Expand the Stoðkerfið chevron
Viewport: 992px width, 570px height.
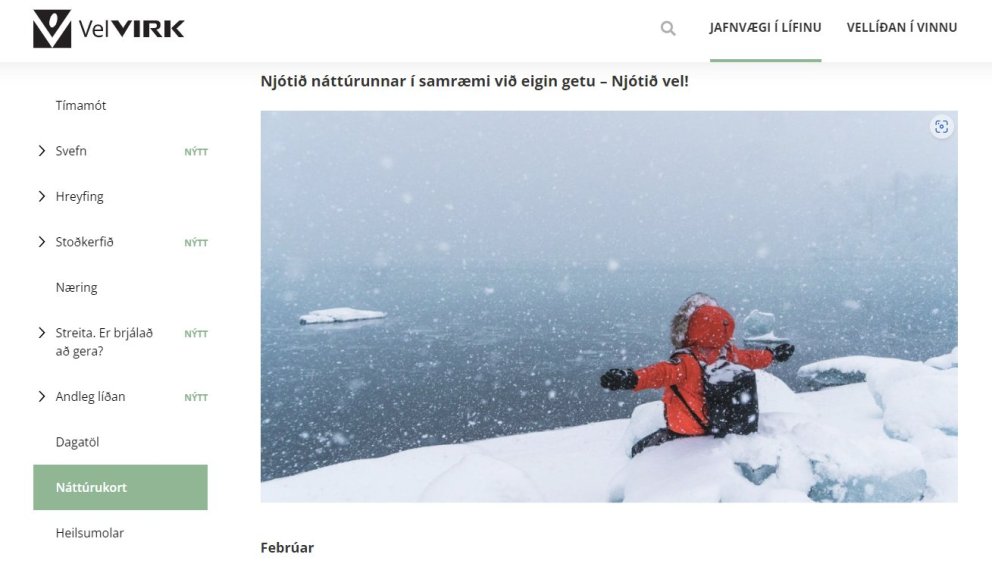click(x=42, y=242)
